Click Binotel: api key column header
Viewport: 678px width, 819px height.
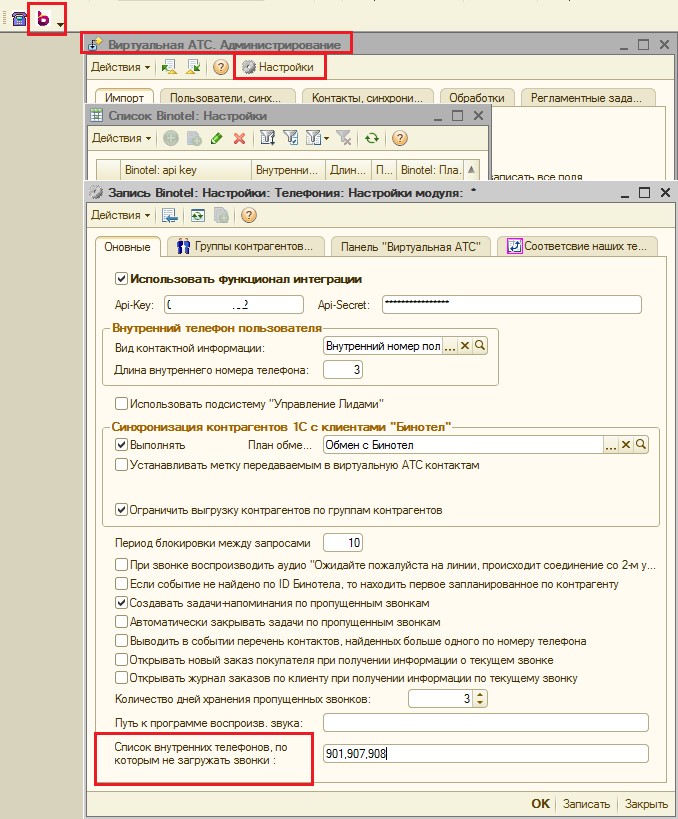[x=186, y=170]
